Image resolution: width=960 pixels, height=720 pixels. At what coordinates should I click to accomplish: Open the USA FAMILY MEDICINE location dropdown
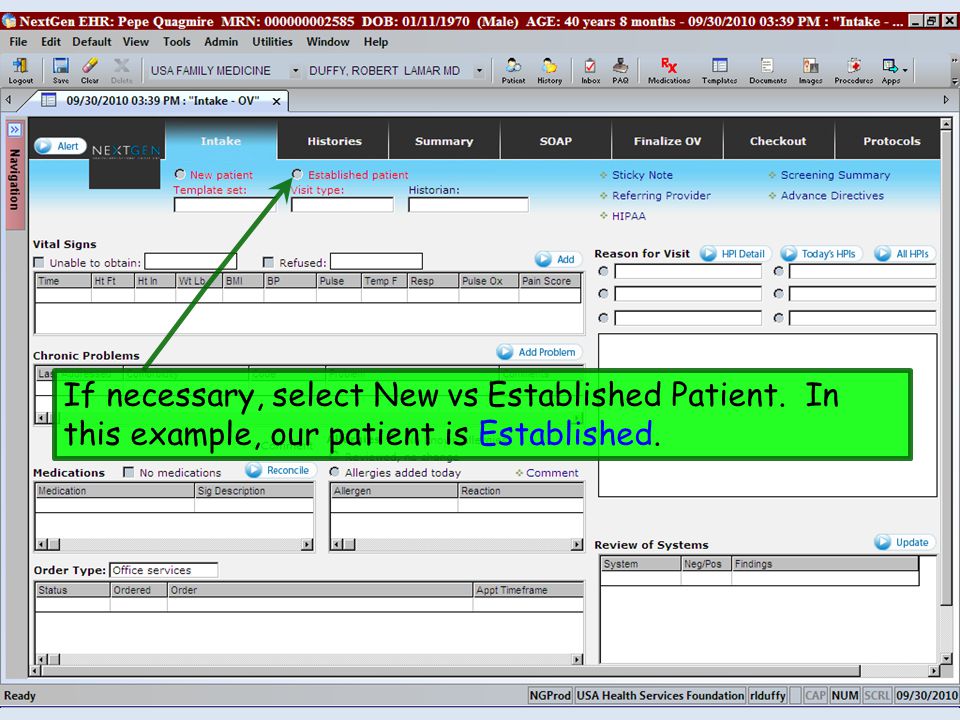coord(295,71)
